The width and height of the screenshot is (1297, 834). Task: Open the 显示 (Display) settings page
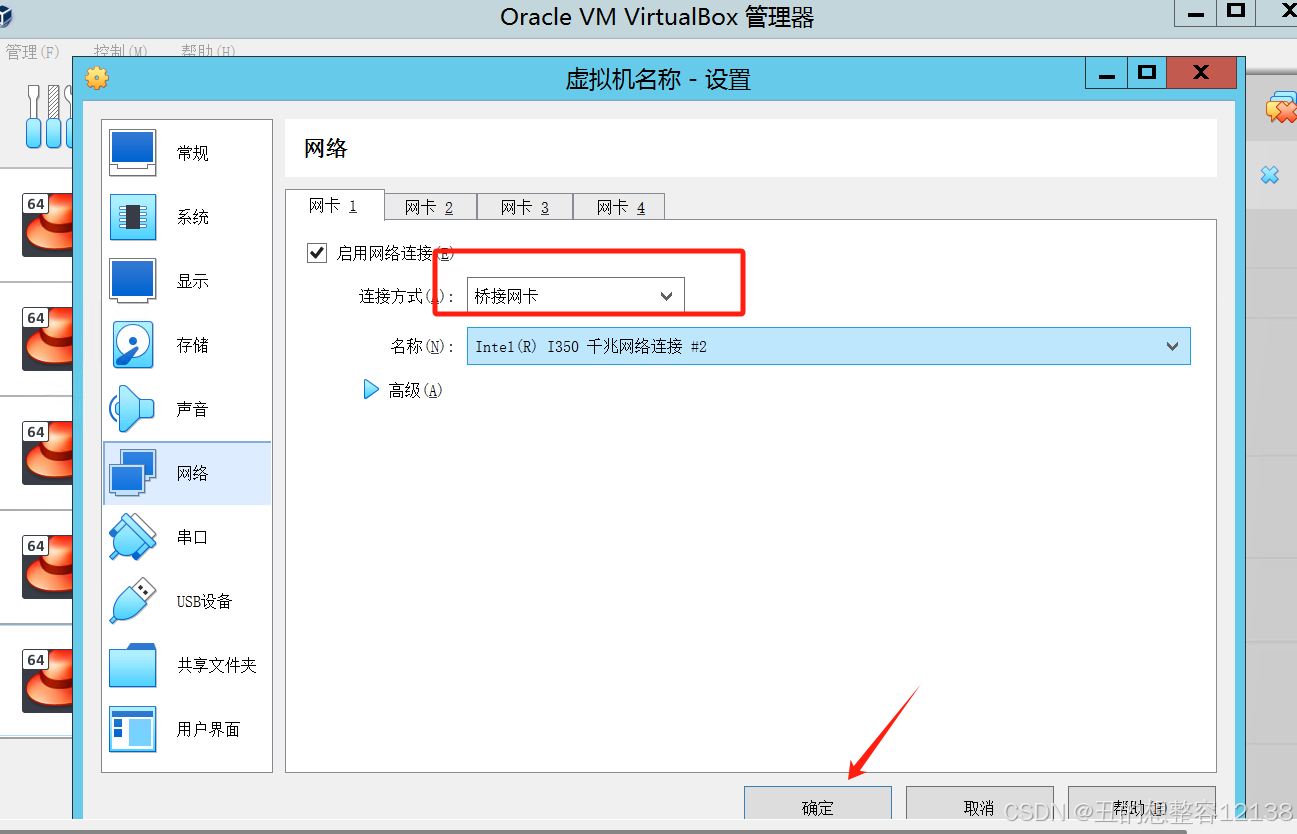(x=187, y=281)
